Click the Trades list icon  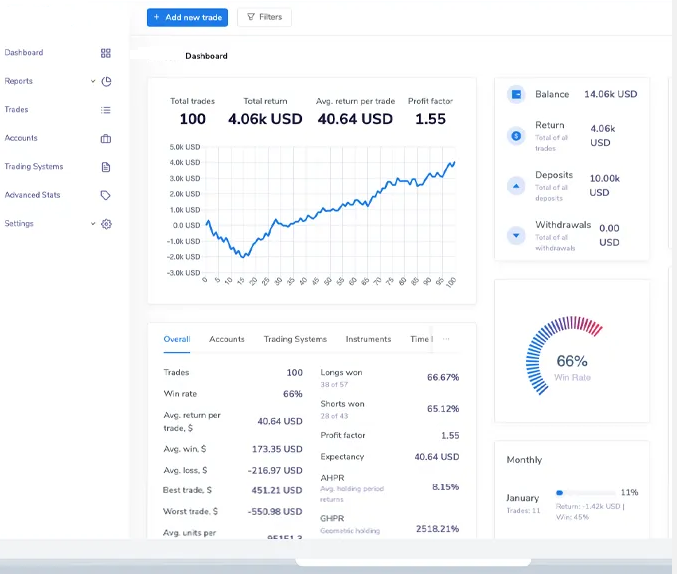106,110
